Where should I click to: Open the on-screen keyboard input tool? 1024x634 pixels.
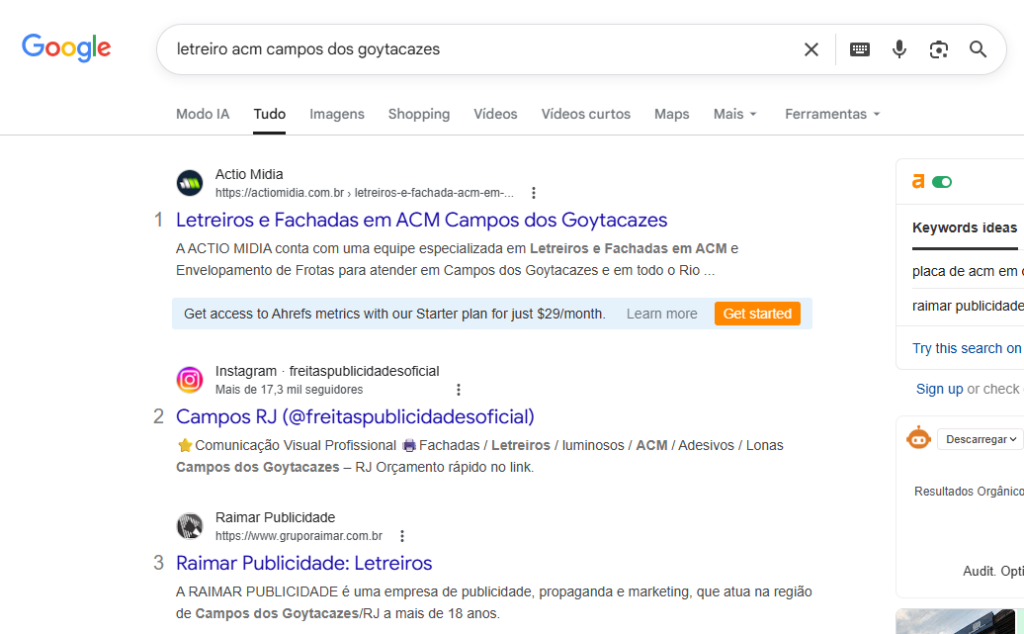(x=859, y=50)
